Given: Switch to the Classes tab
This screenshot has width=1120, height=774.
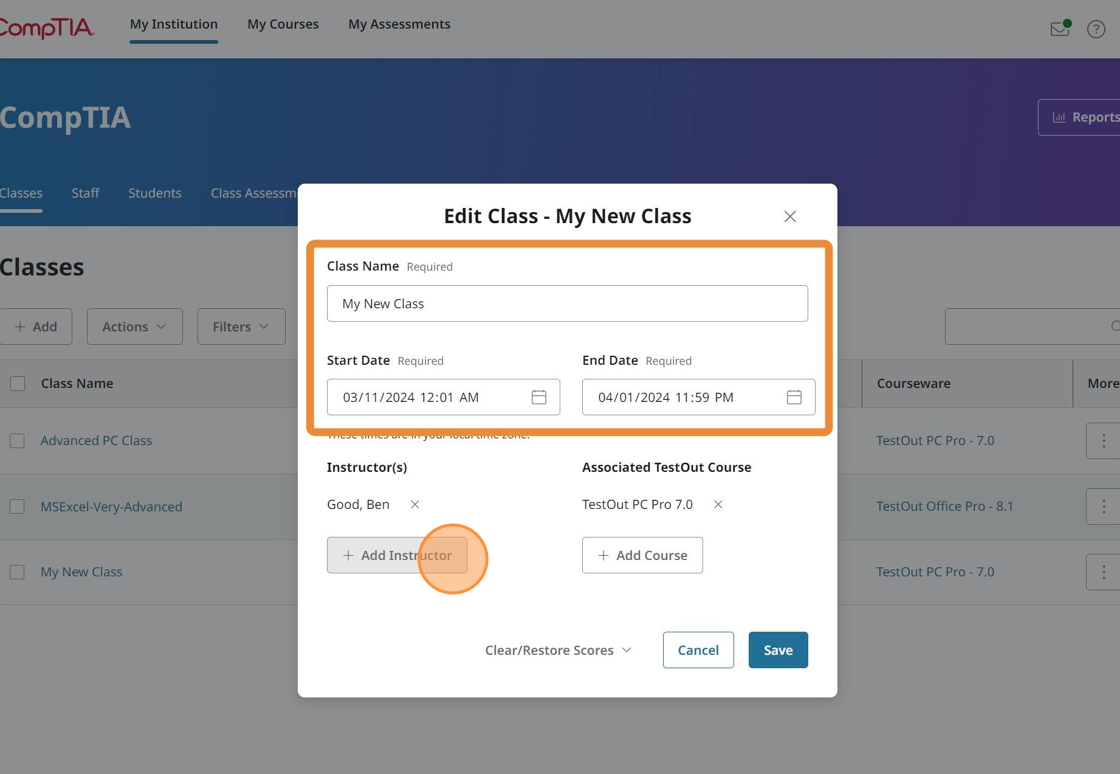Looking at the screenshot, I should click(21, 193).
